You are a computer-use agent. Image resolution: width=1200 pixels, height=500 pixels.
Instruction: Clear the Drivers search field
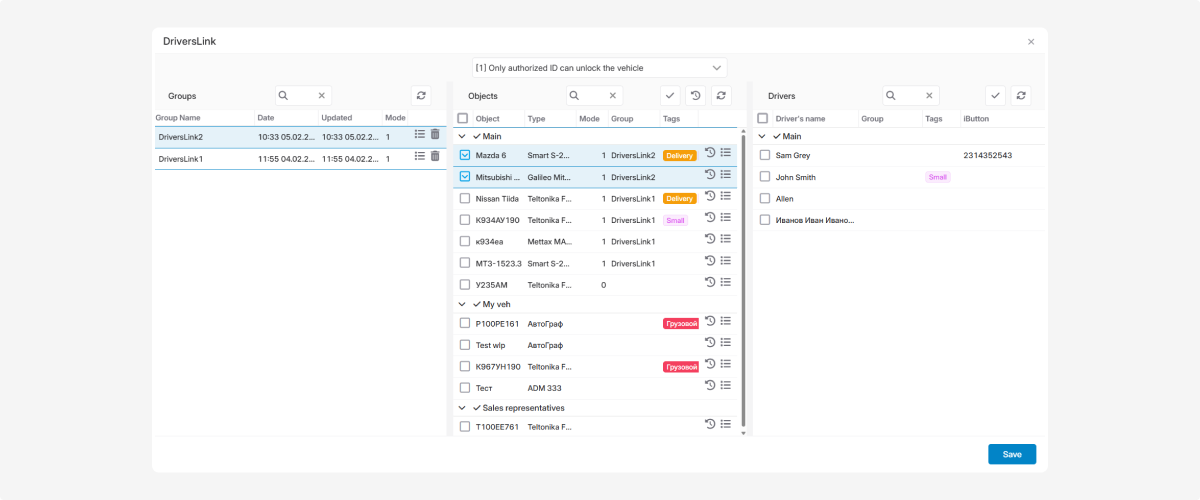[x=929, y=96]
